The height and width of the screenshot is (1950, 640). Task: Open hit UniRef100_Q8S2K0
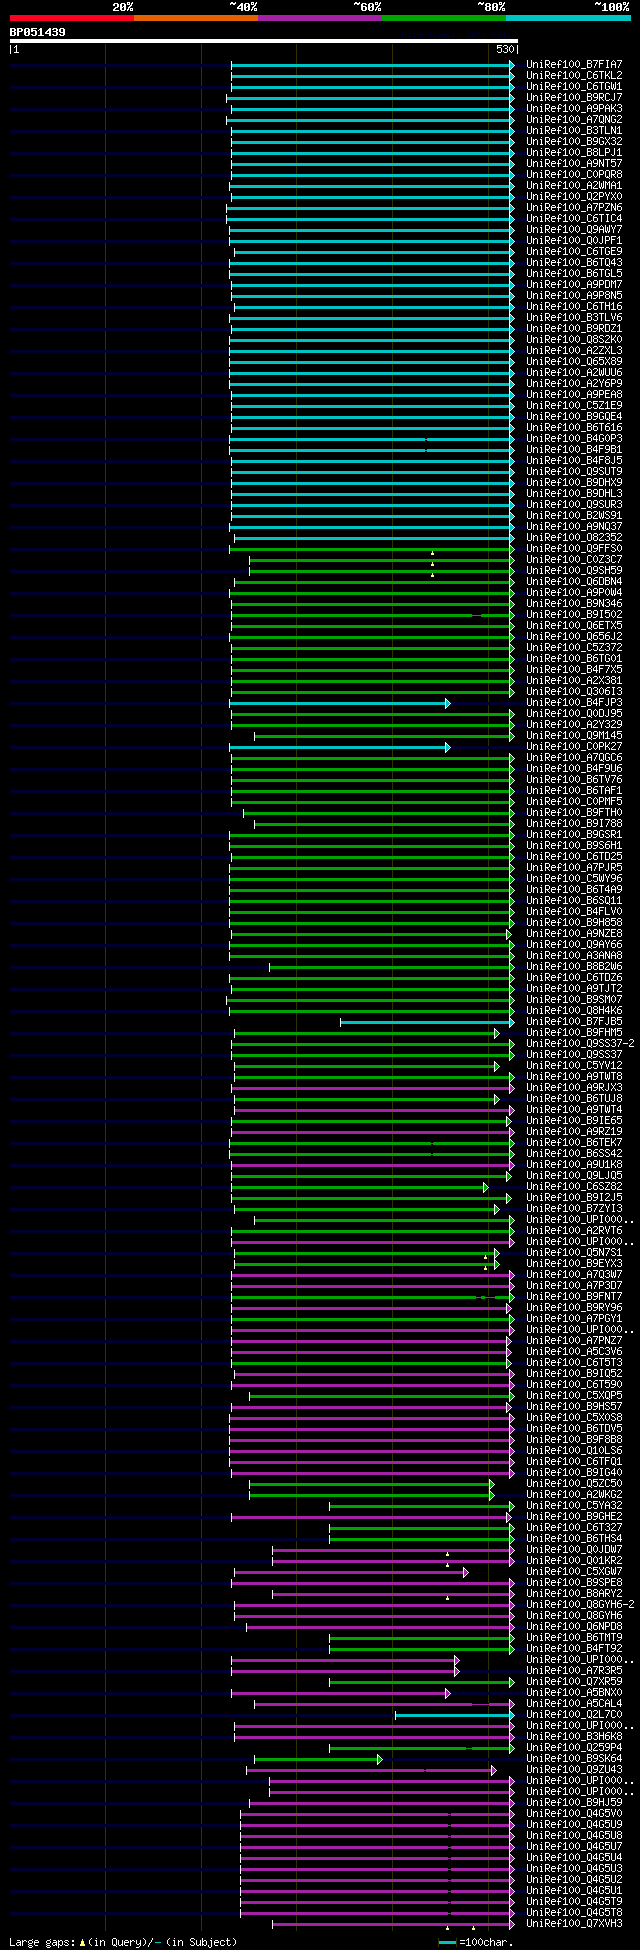tap(574, 339)
